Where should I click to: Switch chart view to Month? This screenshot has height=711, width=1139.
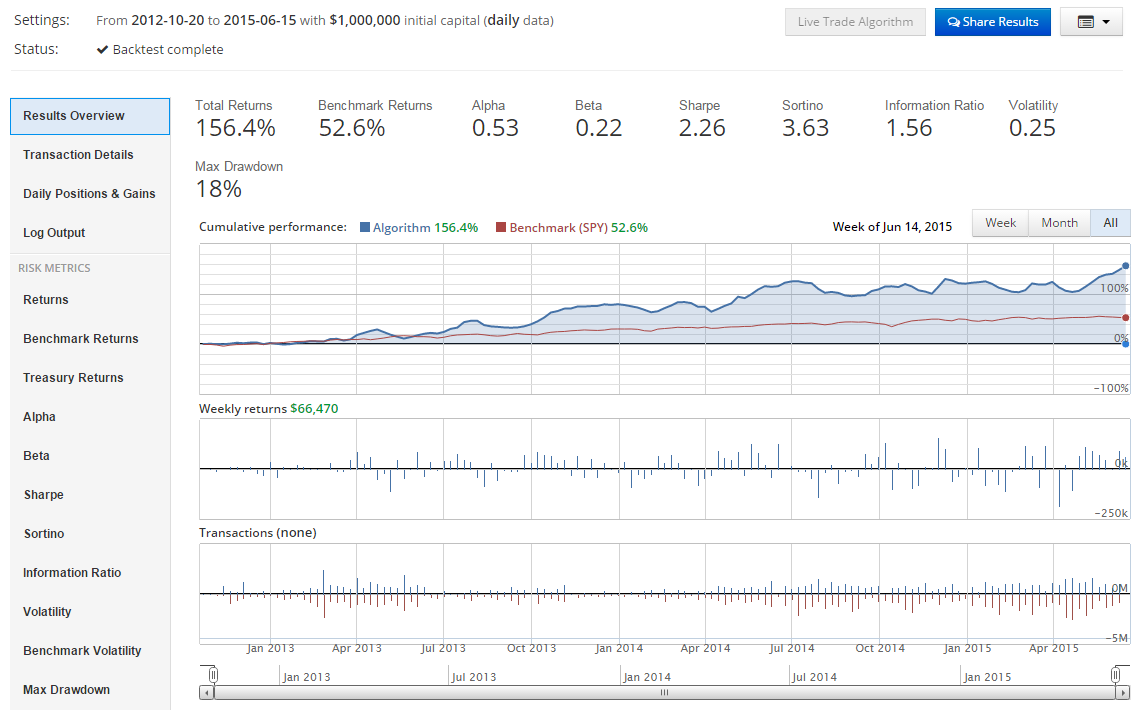click(x=1059, y=223)
